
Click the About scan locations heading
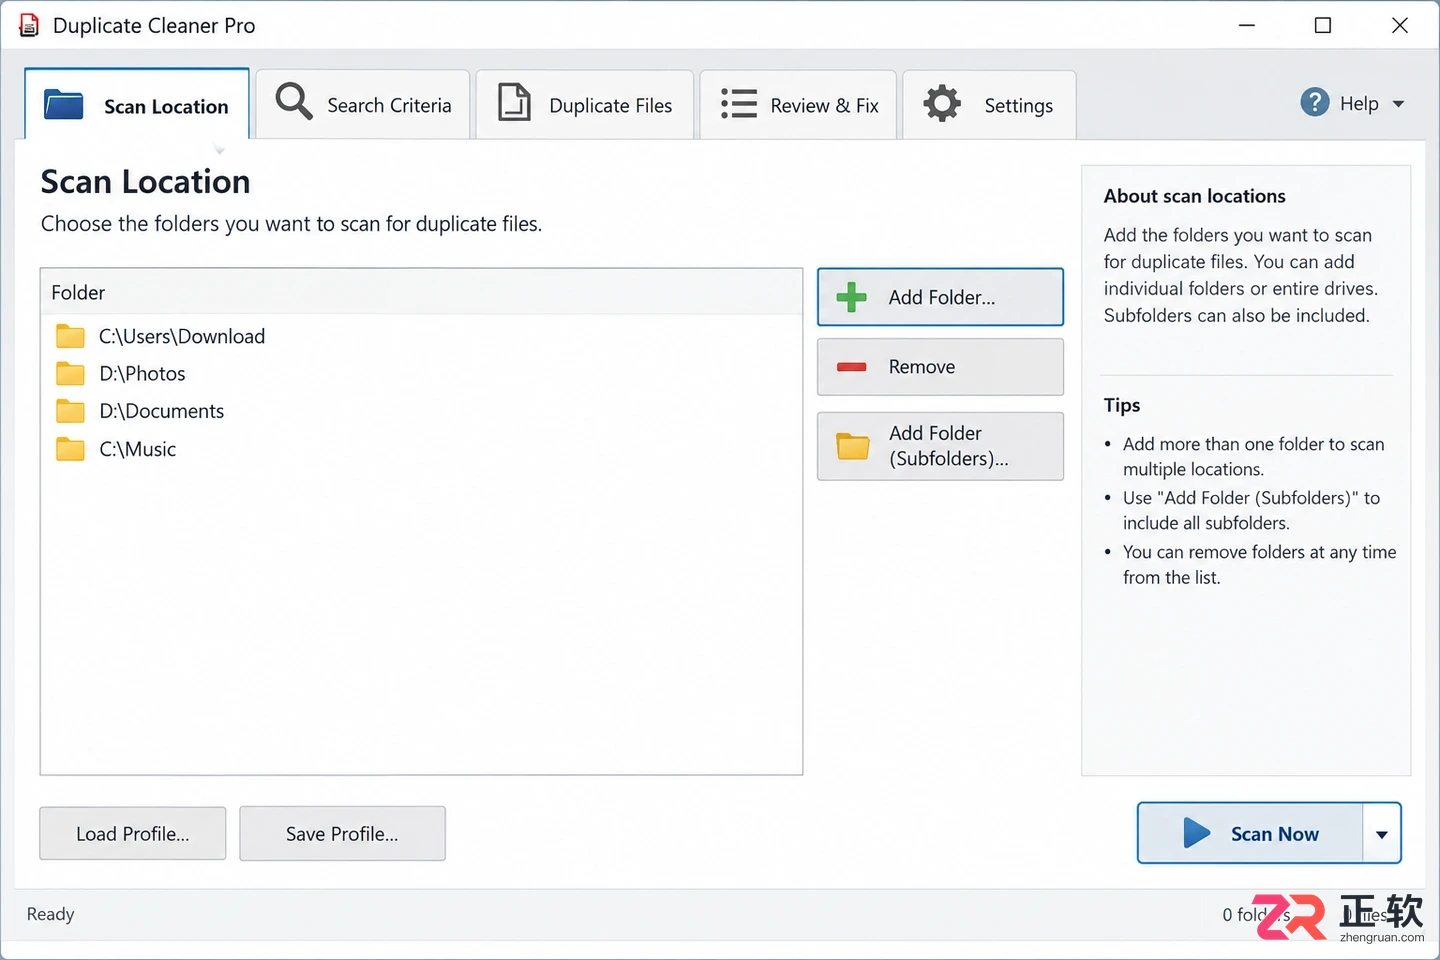click(1194, 196)
